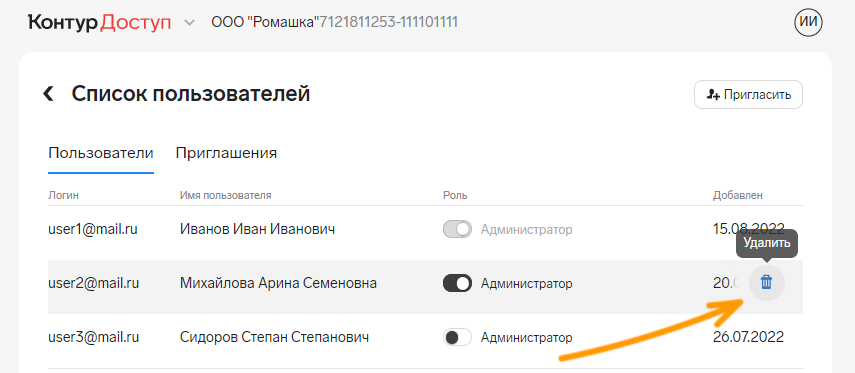
Task: Click the Контур Доступ logo
Action: 99,22
